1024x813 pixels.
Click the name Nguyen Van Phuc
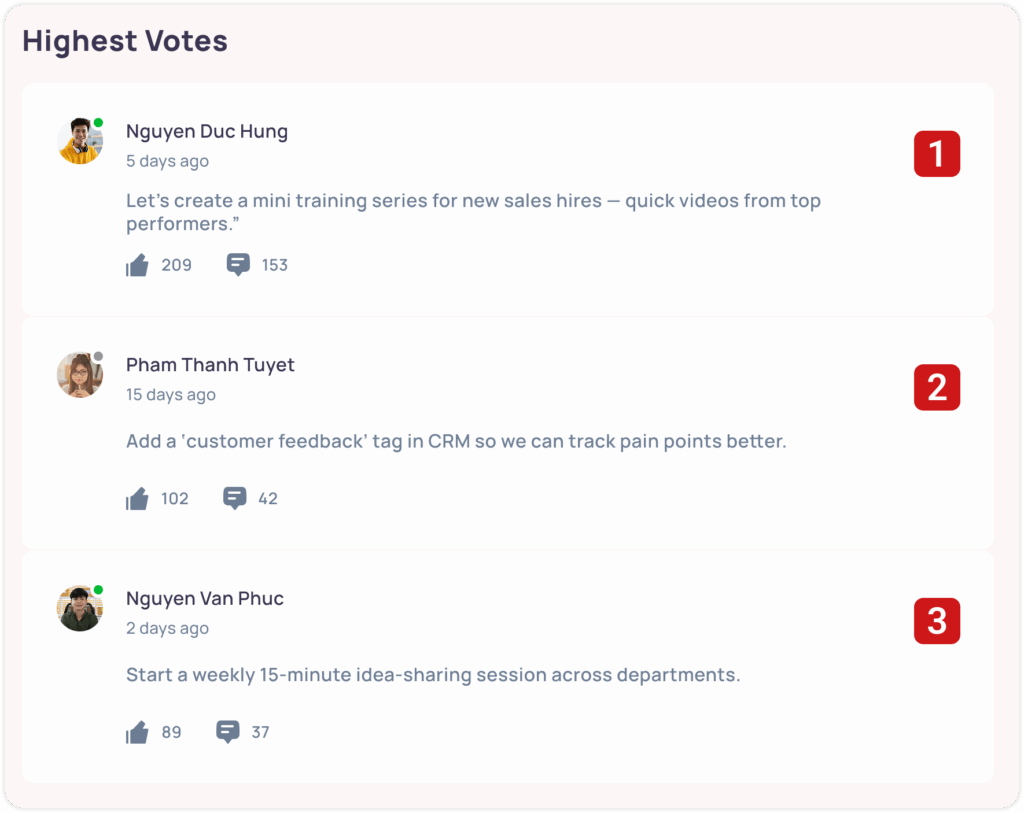(205, 598)
